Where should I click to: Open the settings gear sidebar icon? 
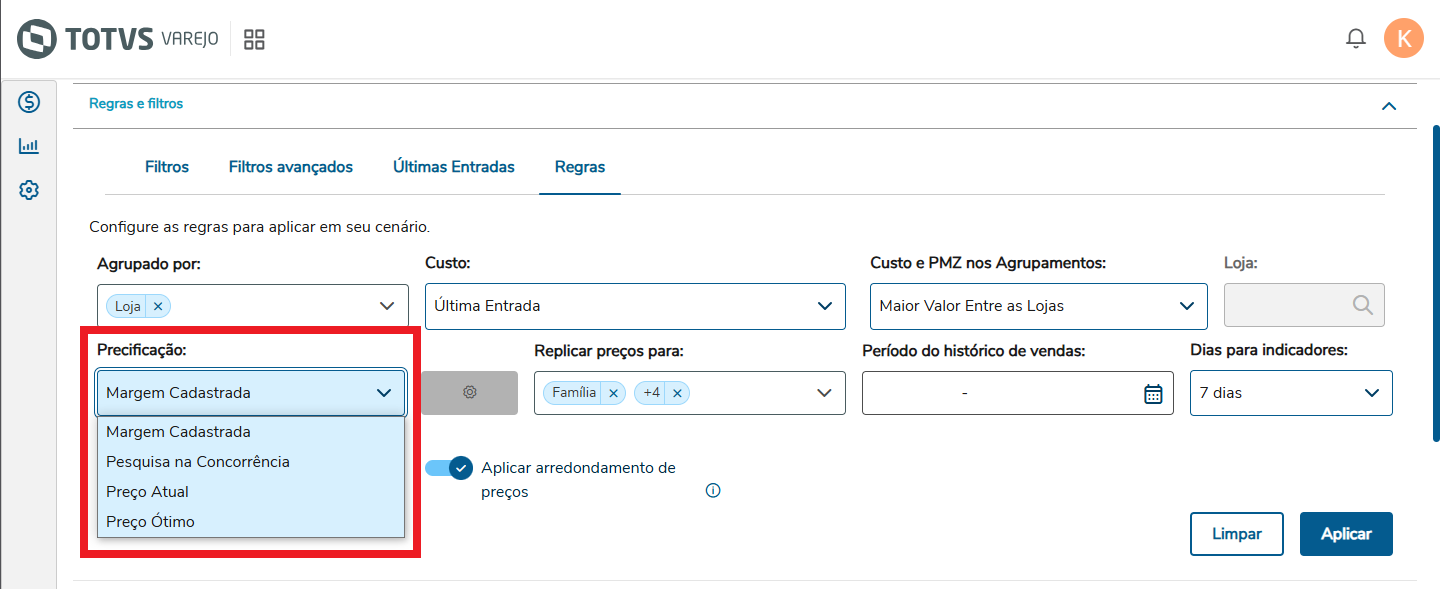click(29, 190)
